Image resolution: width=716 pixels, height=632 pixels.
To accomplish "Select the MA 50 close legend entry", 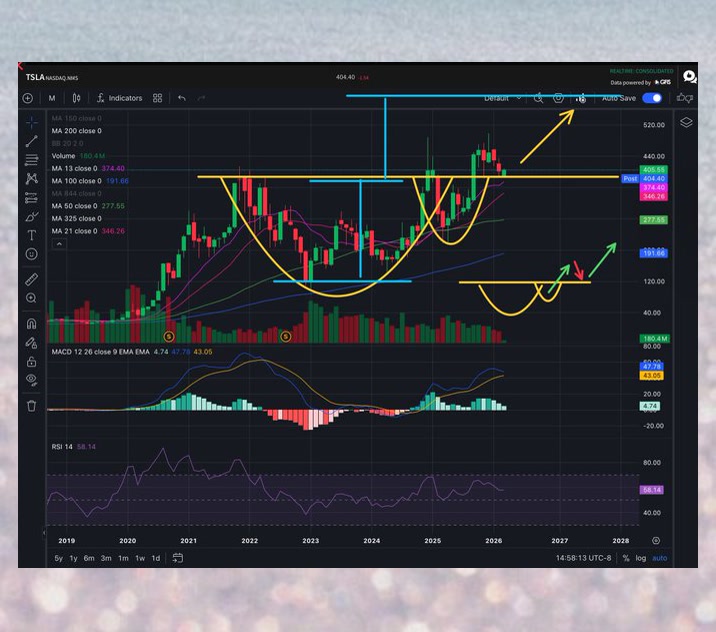I will coord(88,206).
